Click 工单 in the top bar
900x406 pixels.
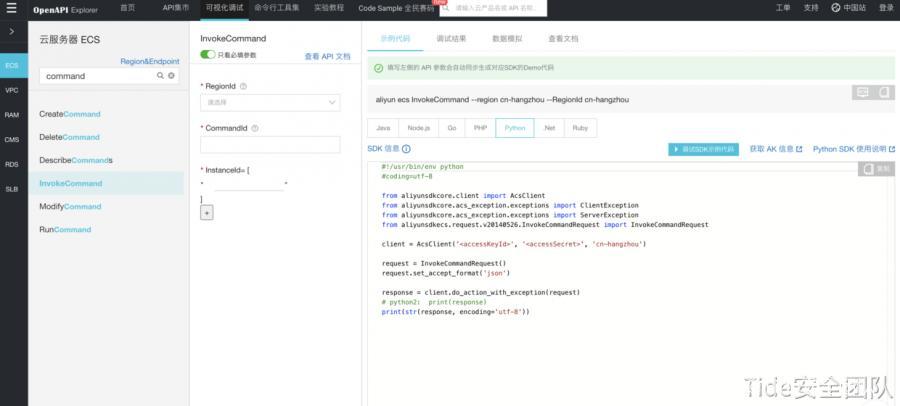tap(783, 8)
